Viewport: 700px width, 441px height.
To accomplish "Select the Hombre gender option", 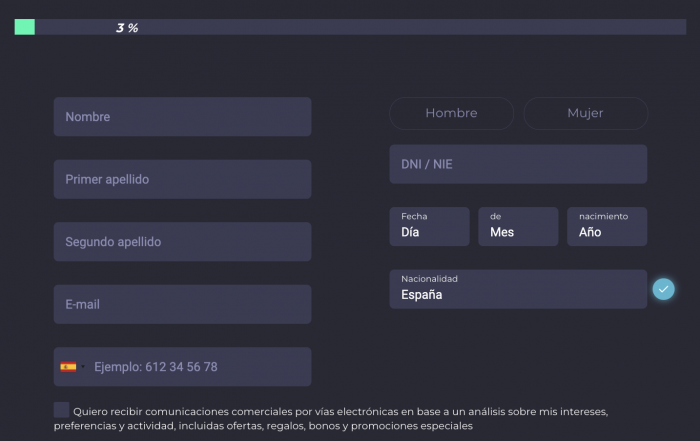I will tap(451, 113).
